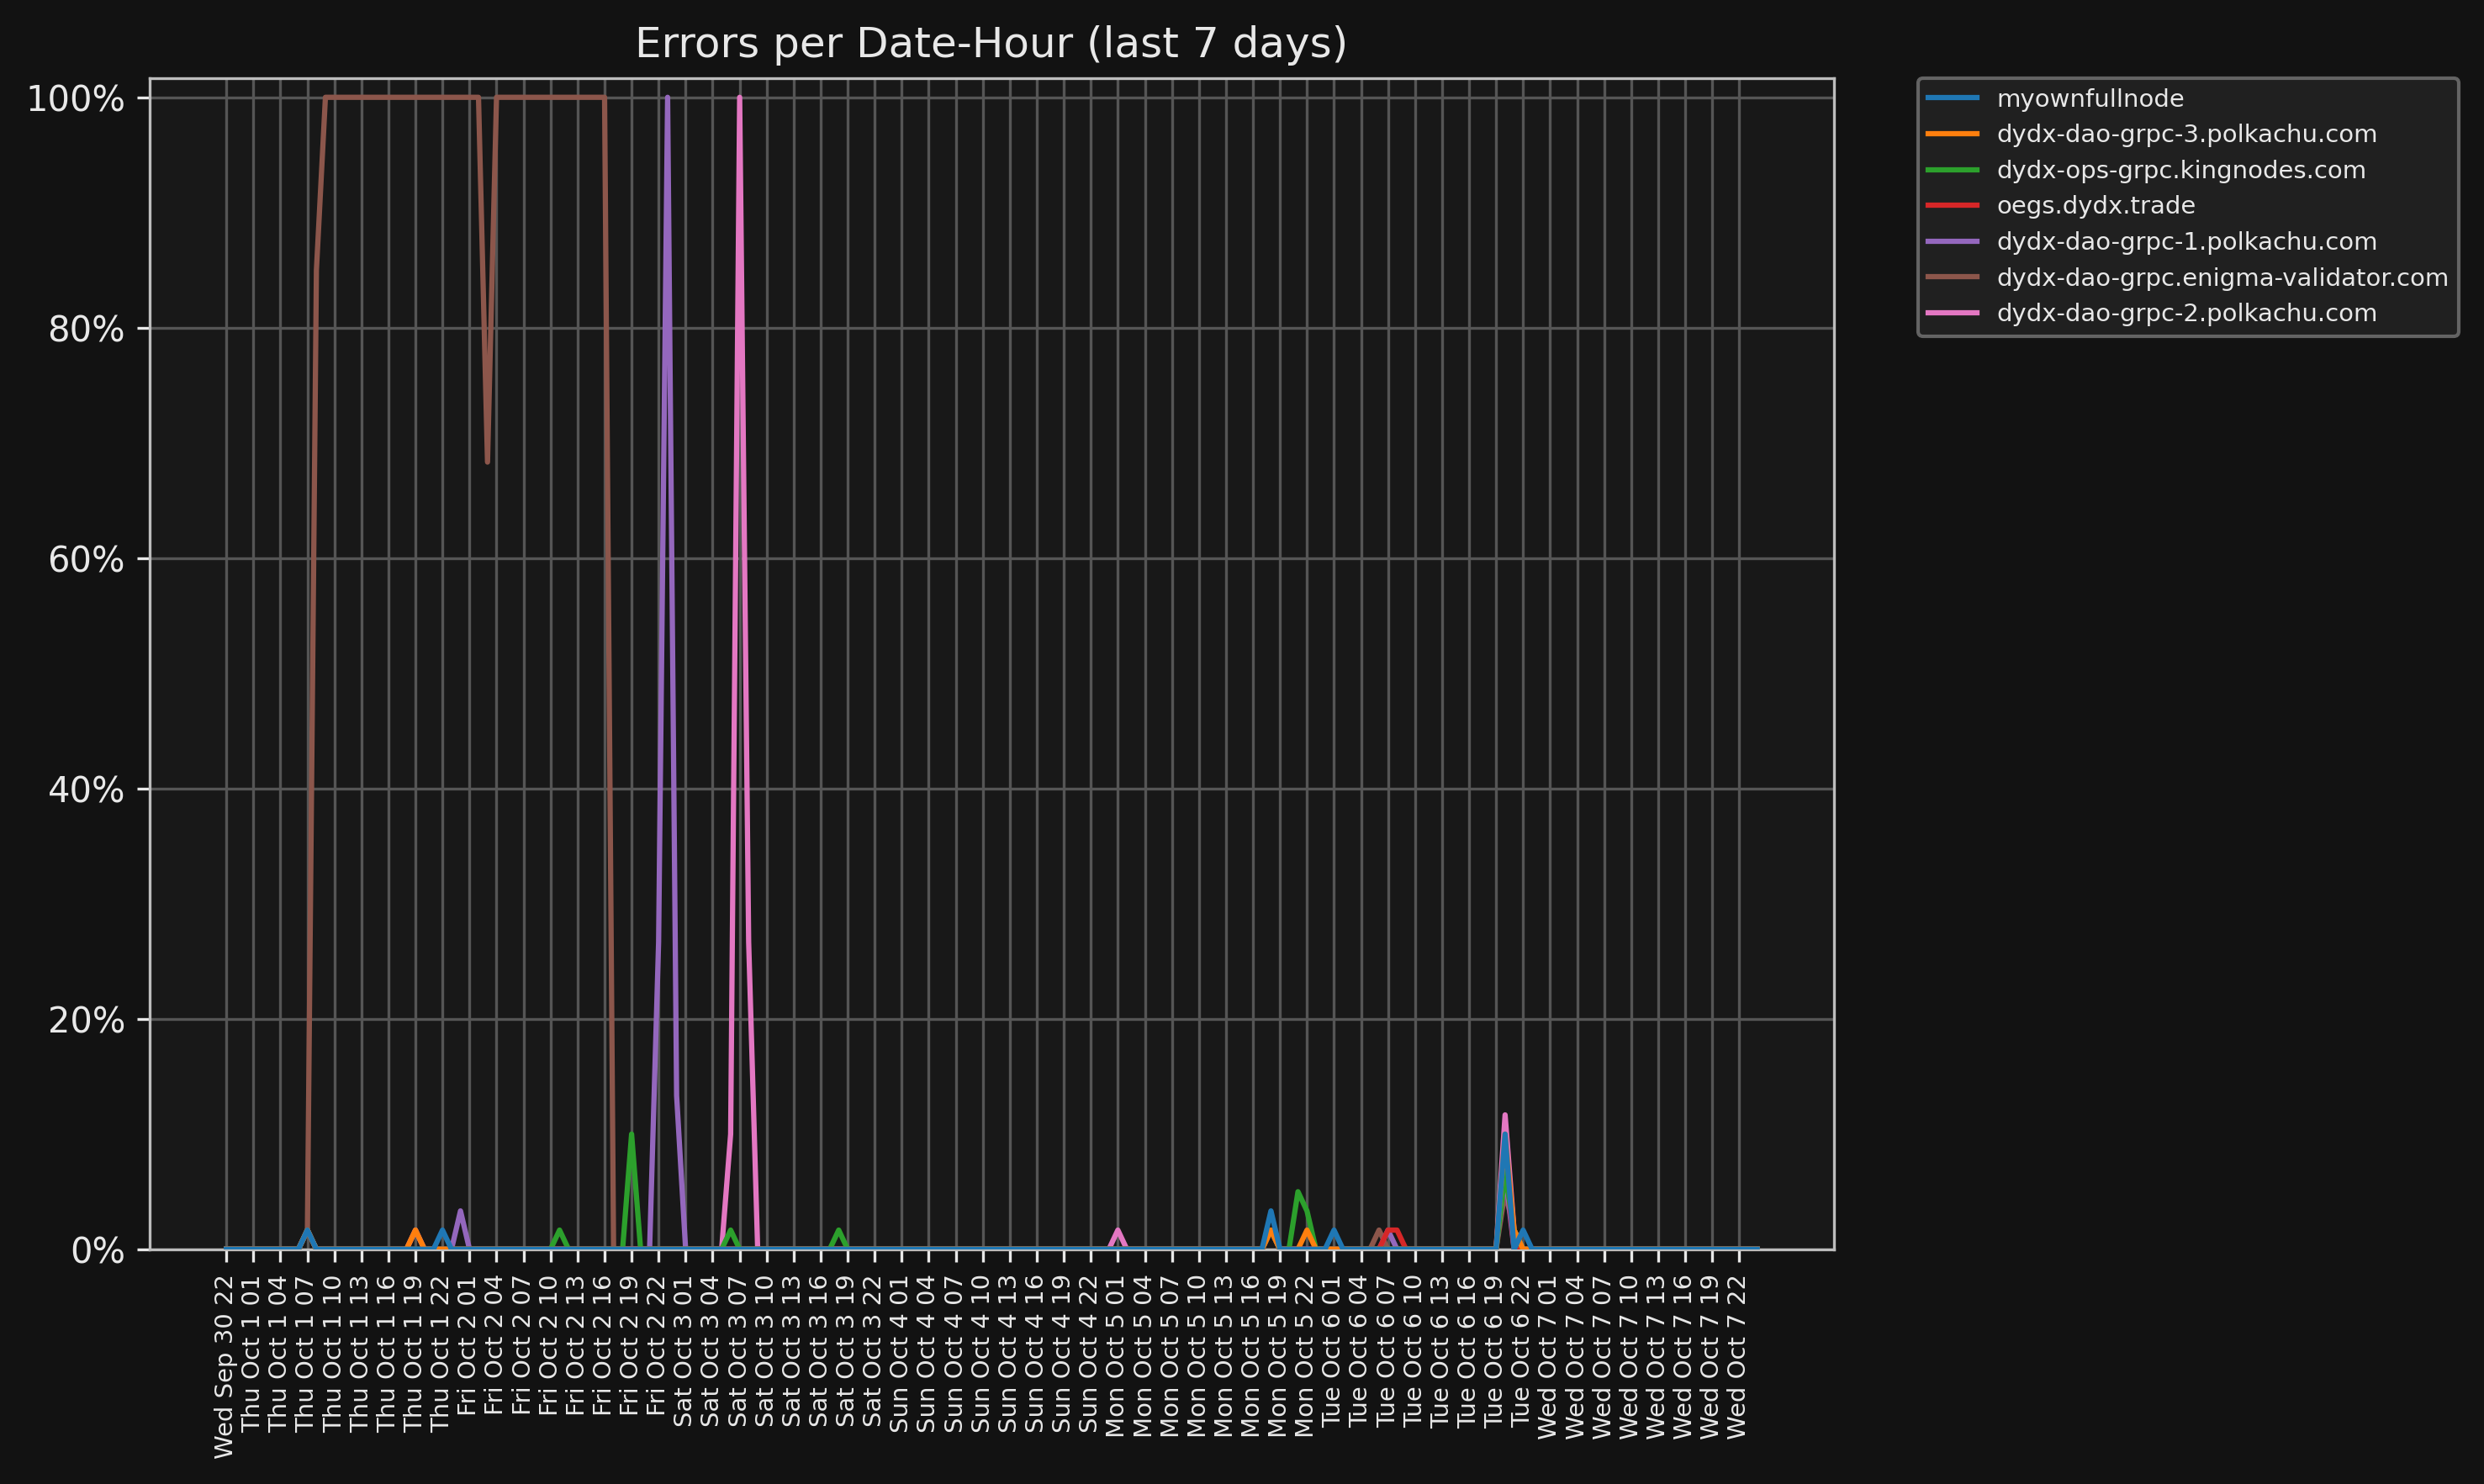The width and height of the screenshot is (2484, 1484).
Task: Click the 'Thu Oct 1 07' x-axis label
Action: click(x=305, y=1352)
